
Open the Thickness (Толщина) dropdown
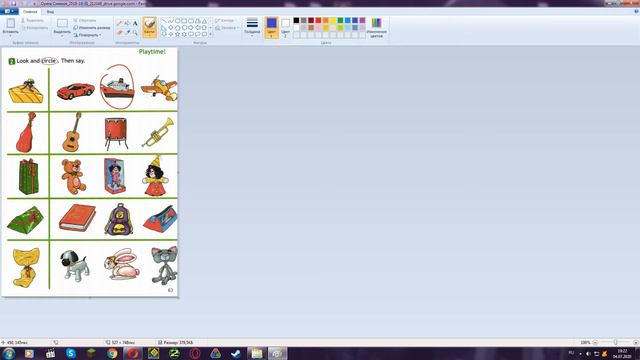click(252, 27)
